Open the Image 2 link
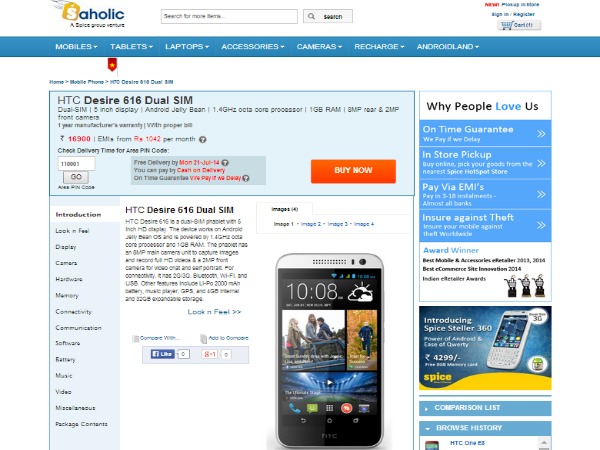The width and height of the screenshot is (600, 450). click(311, 224)
